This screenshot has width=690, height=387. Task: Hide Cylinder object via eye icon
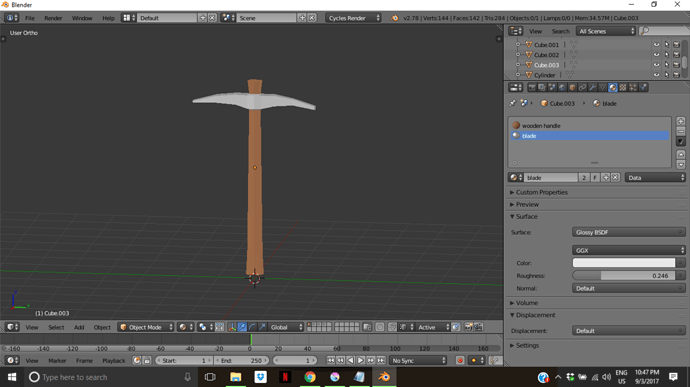tap(656, 75)
